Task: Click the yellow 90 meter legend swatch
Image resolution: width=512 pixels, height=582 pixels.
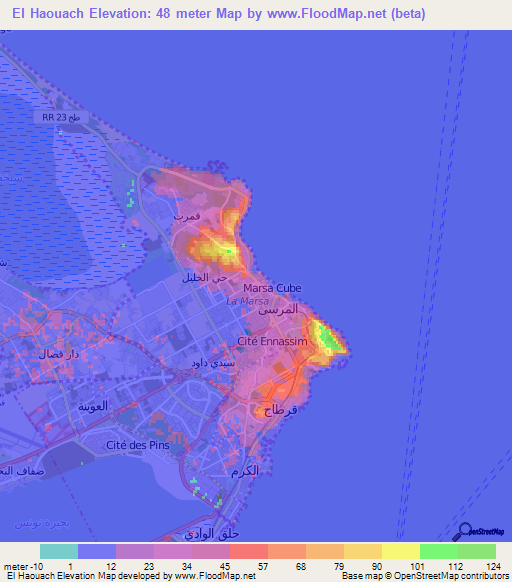Action: (401, 551)
